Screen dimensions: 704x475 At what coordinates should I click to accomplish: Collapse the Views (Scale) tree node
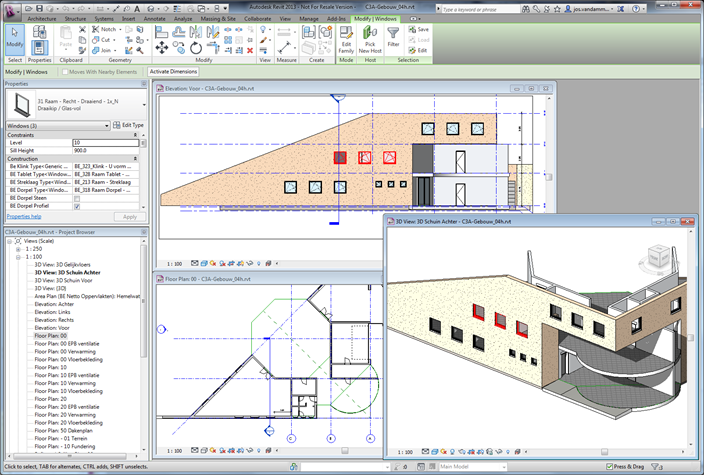click(x=10, y=241)
